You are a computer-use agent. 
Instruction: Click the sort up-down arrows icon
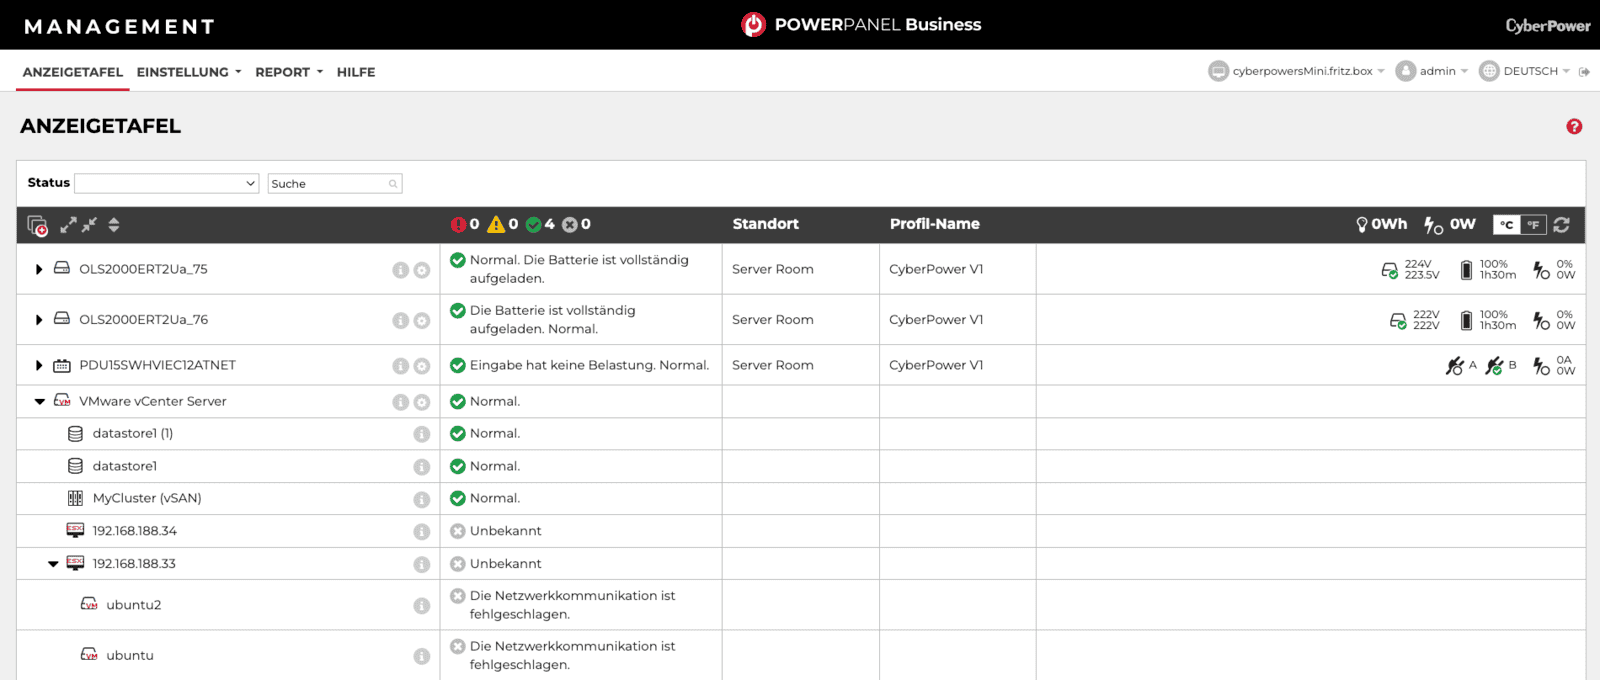[x=114, y=225]
